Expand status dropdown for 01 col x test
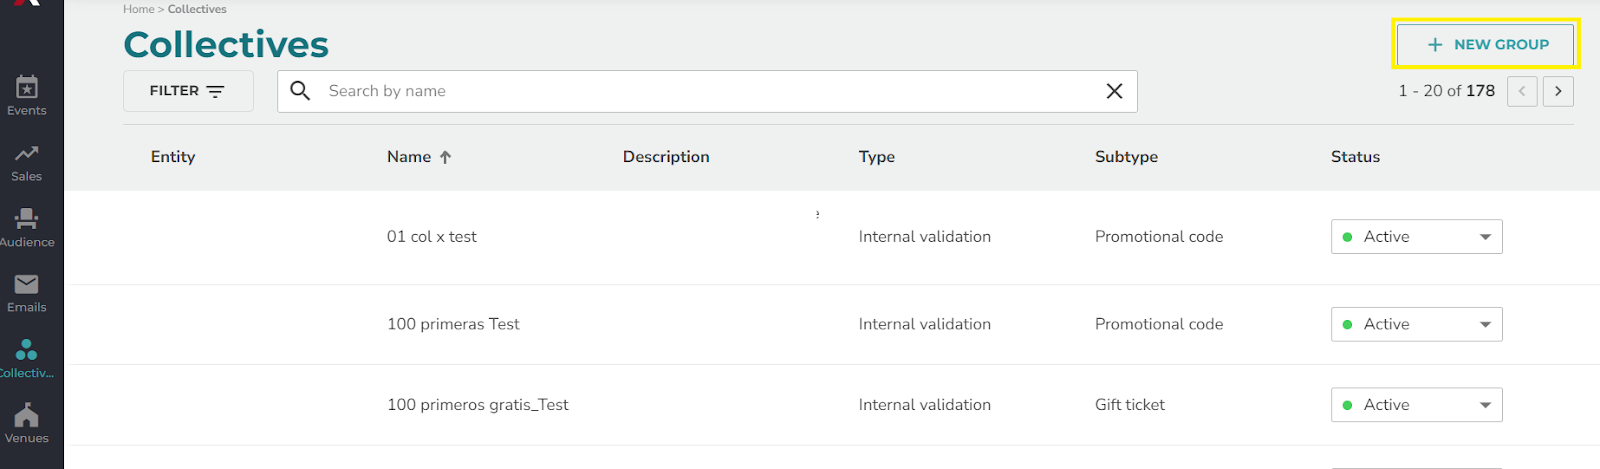Viewport: 1600px width, 469px height. [1416, 237]
